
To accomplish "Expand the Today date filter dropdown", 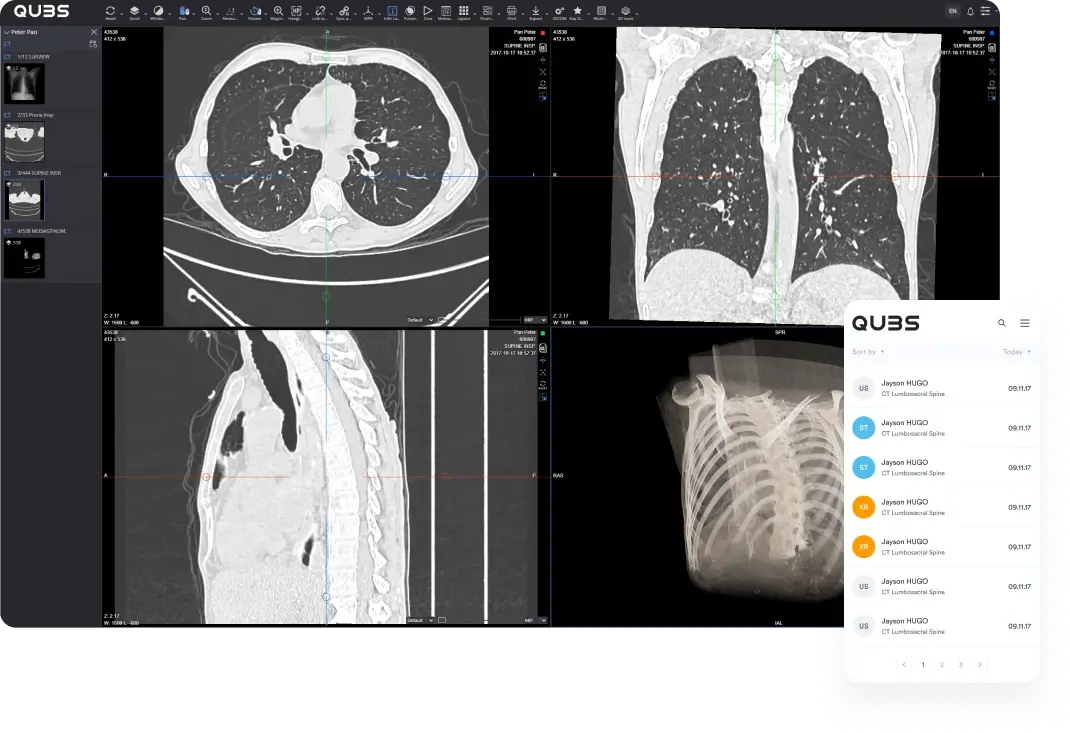I will (x=1016, y=352).
